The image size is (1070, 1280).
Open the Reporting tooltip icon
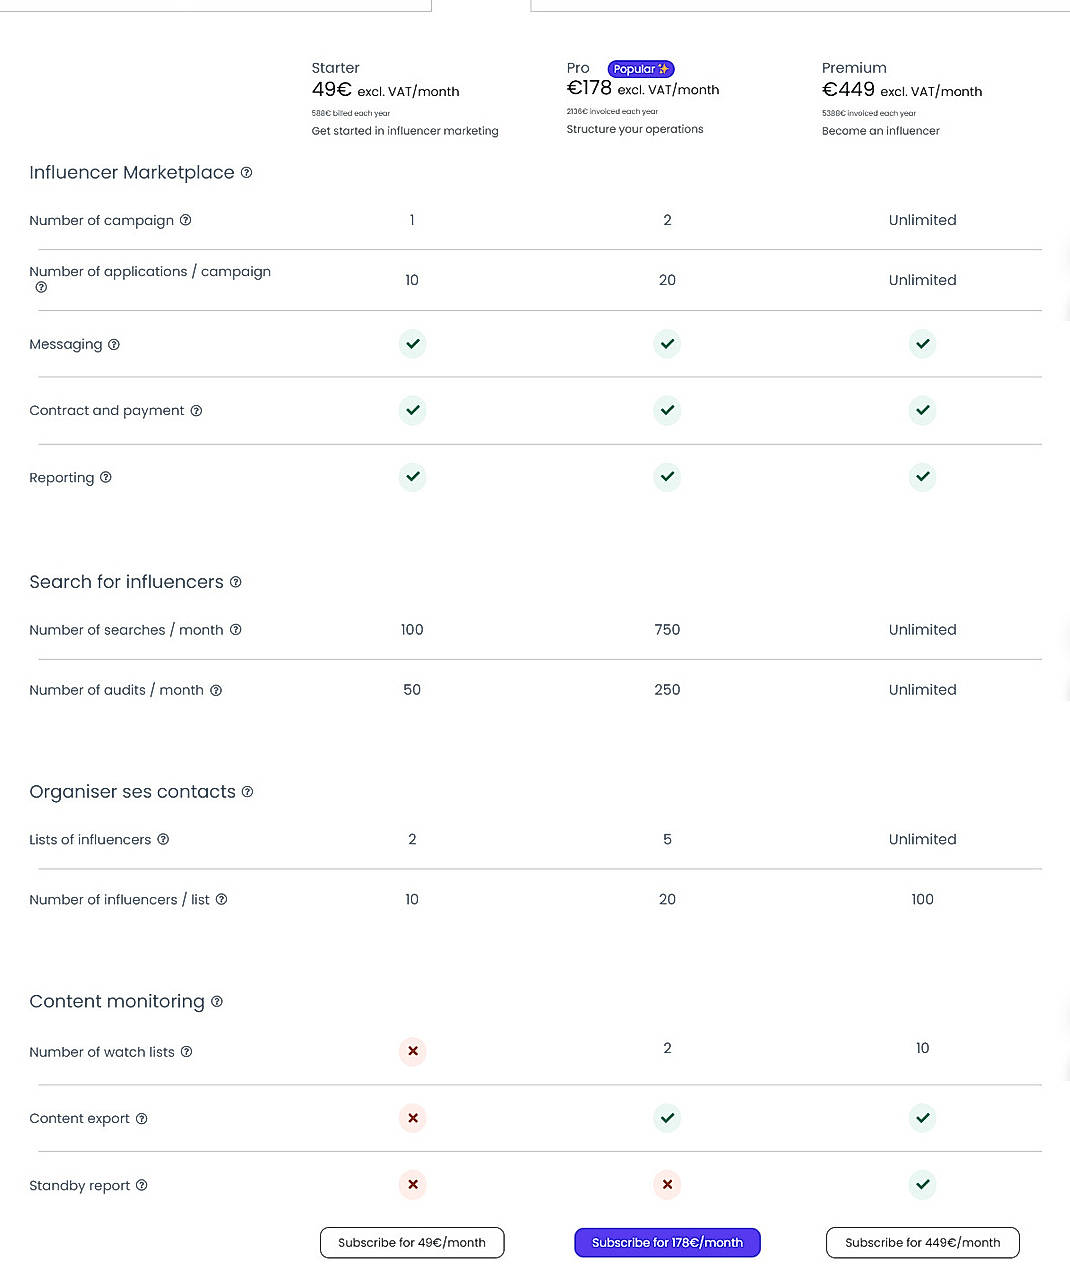[x=106, y=478]
